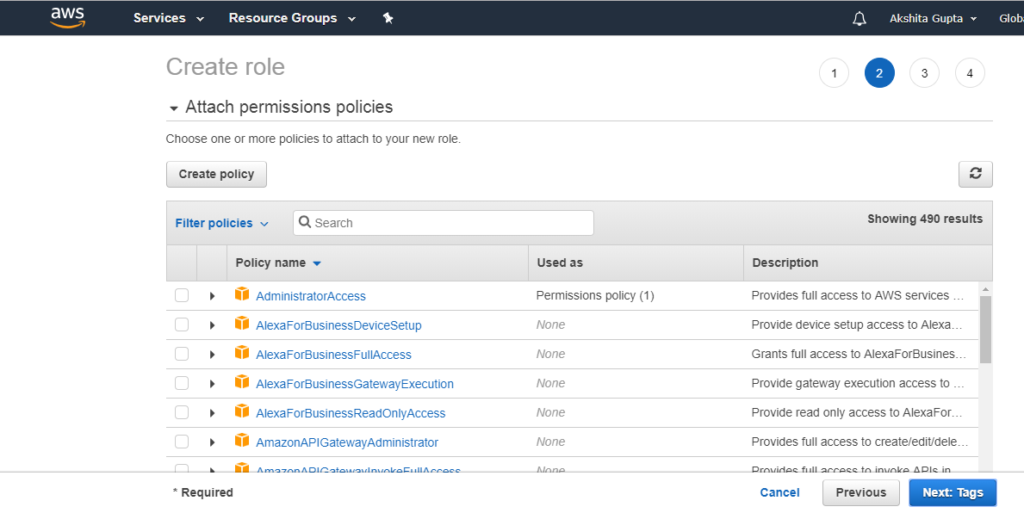Check the AlexaForBusinessFullAccess checkbox

[182, 354]
